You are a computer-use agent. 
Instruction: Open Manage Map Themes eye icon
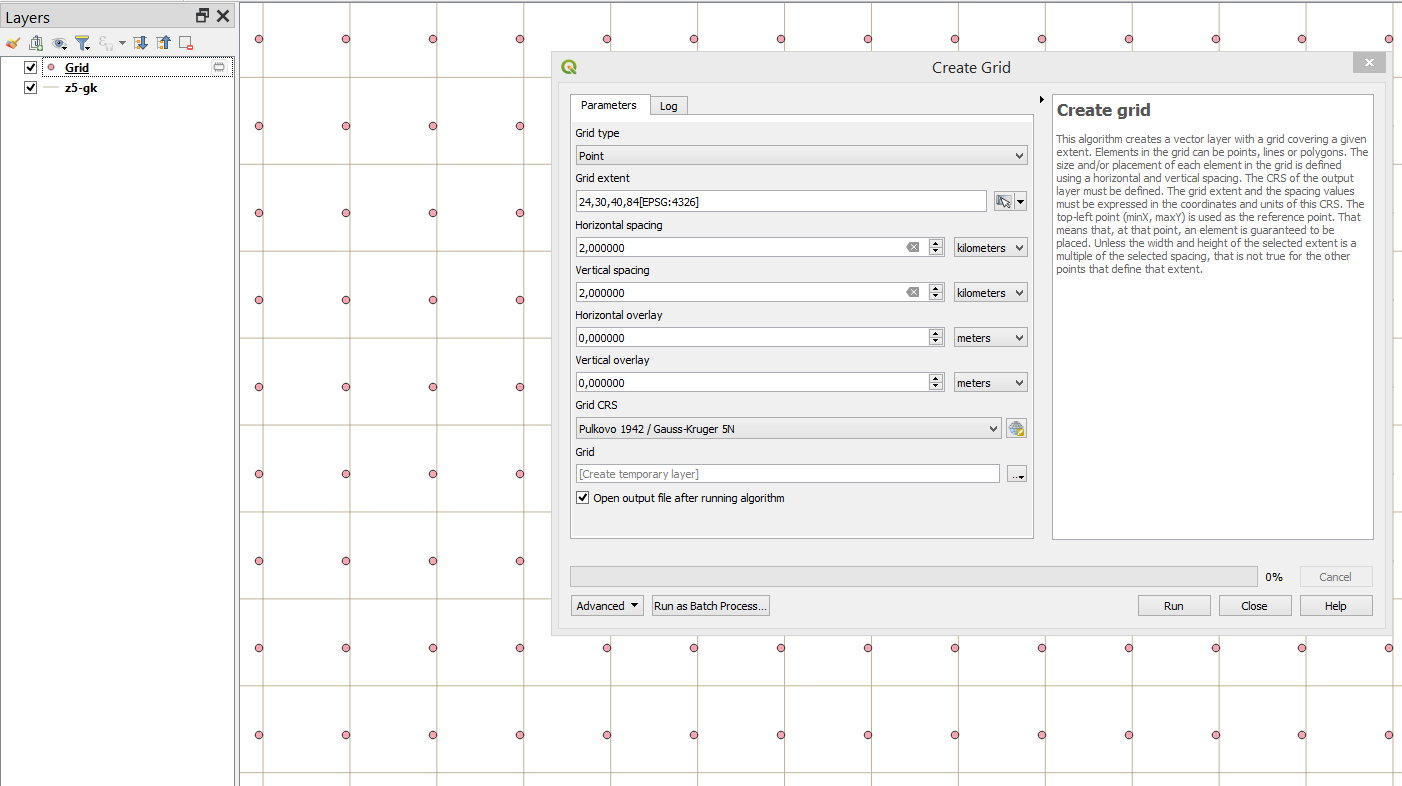click(x=60, y=43)
